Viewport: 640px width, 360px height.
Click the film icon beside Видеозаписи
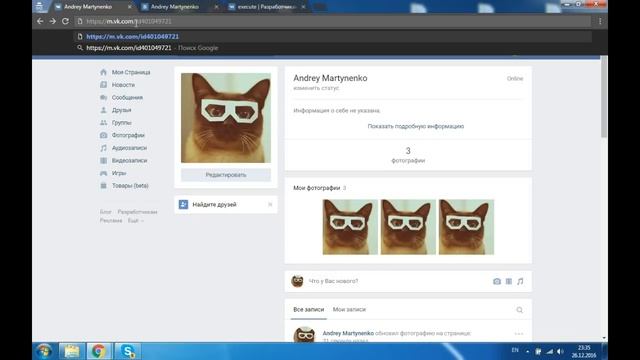coord(103,160)
